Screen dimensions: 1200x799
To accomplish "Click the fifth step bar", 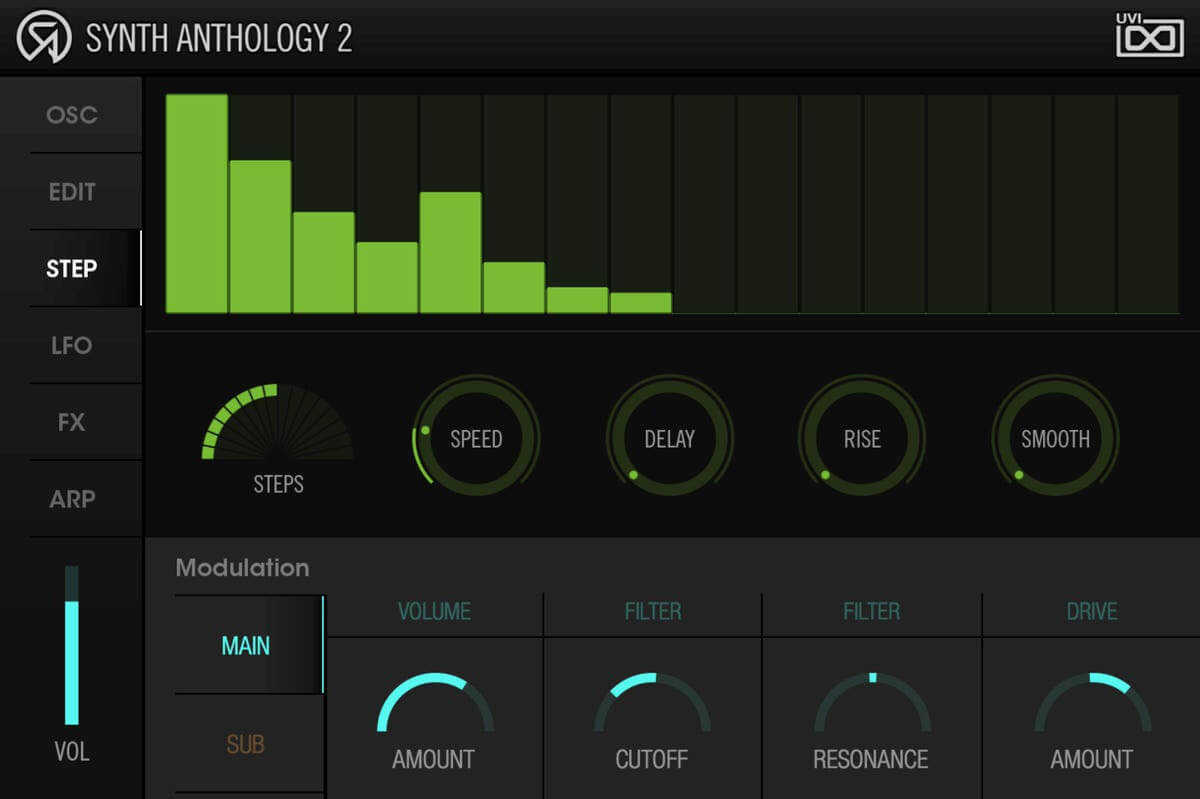I will click(x=450, y=253).
